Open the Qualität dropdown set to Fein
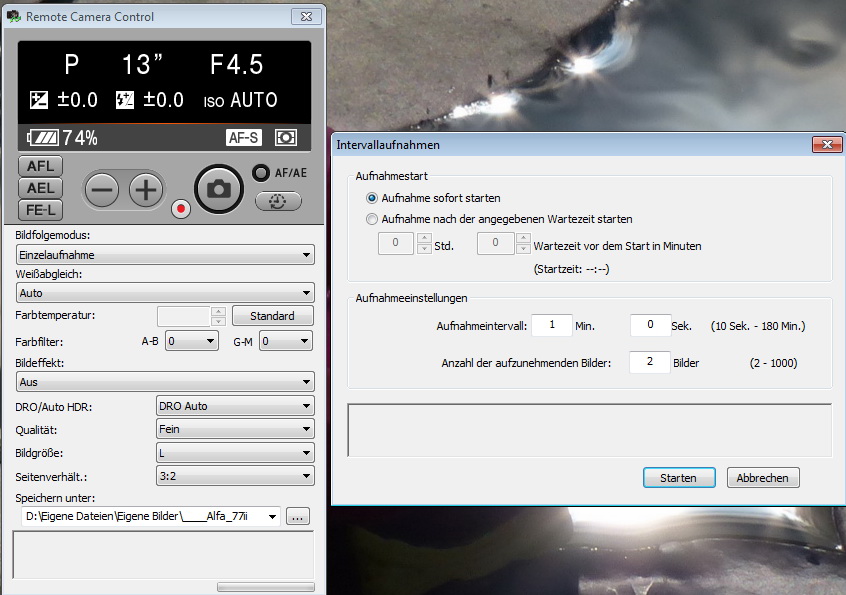The image size is (846, 595). 236,429
